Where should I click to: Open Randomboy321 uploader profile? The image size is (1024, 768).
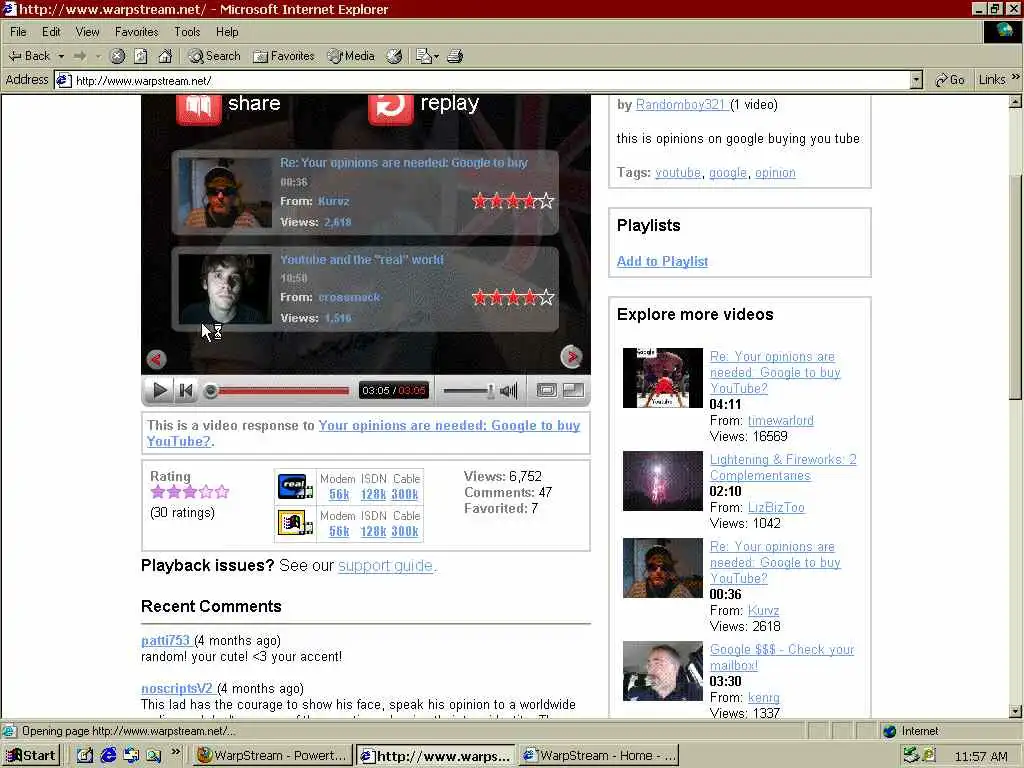pyautogui.click(x=680, y=104)
